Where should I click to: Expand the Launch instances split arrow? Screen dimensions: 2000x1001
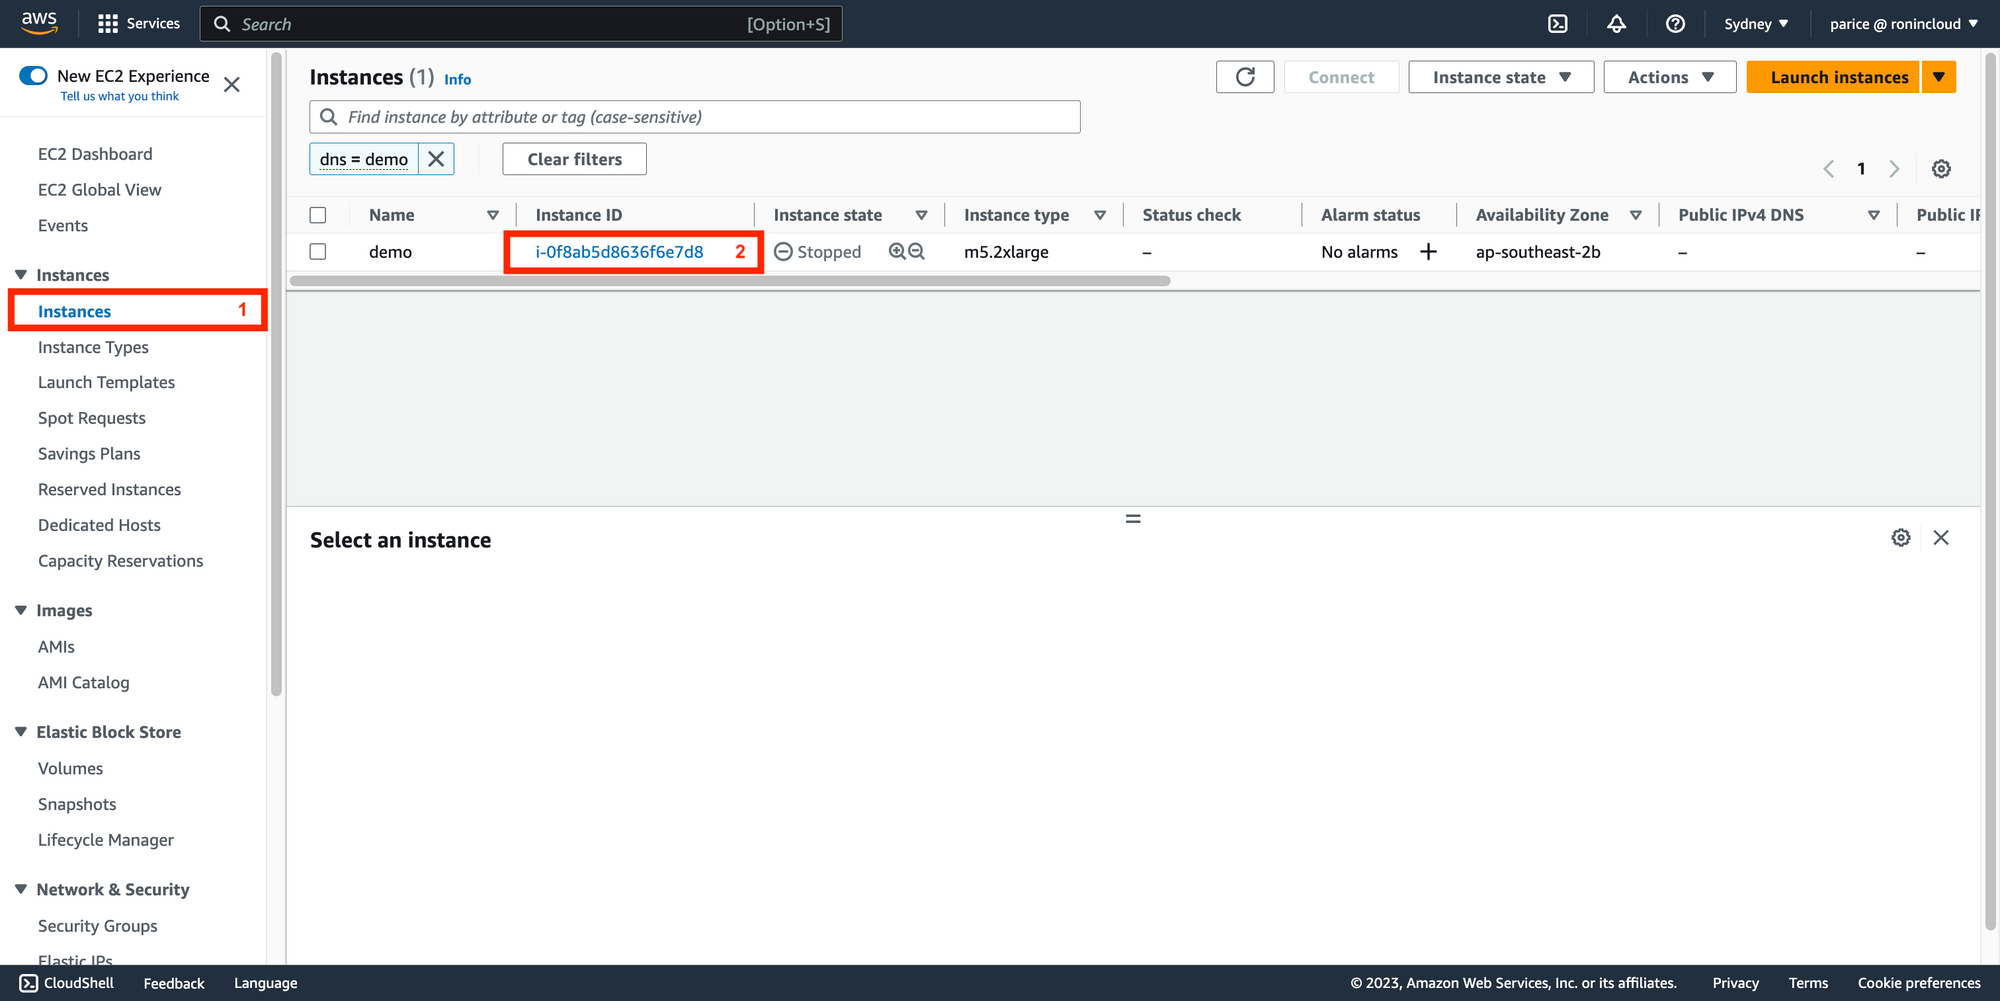click(1938, 77)
